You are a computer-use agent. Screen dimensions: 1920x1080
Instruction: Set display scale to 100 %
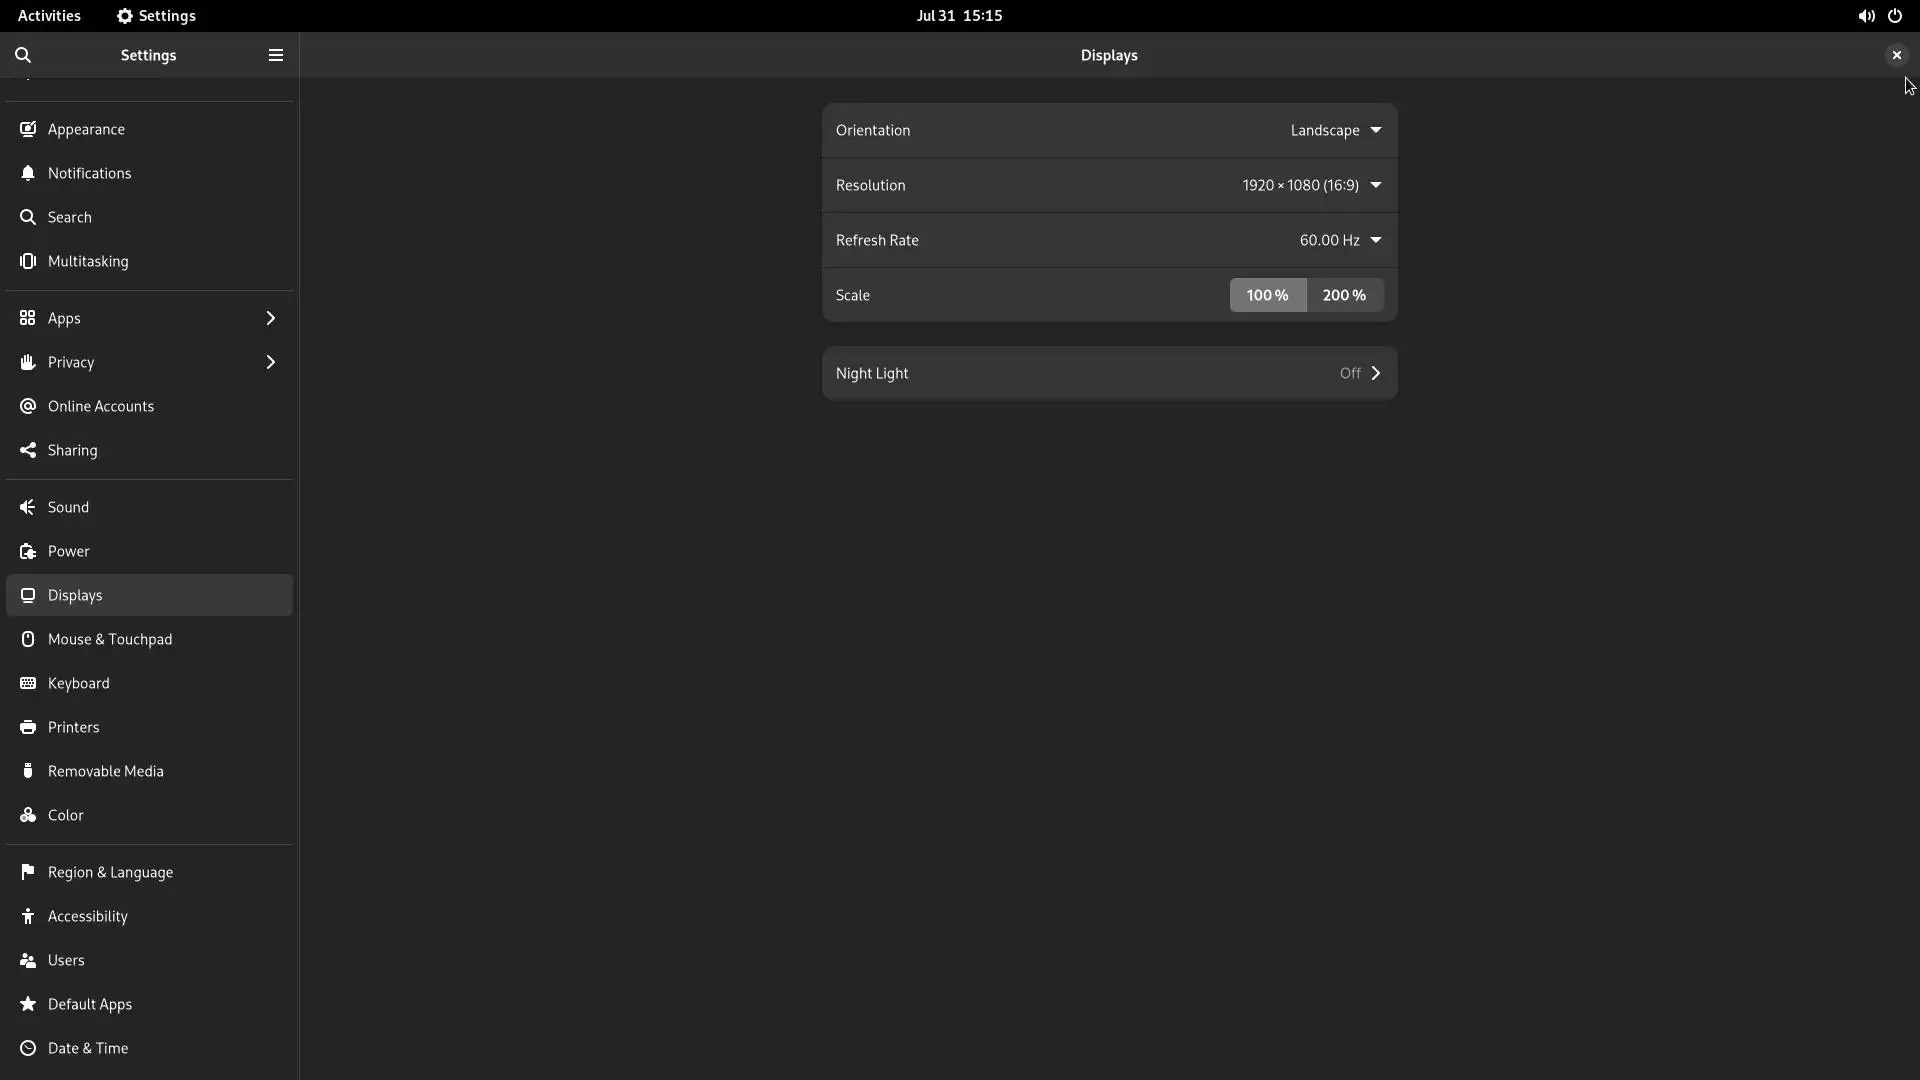point(1267,295)
